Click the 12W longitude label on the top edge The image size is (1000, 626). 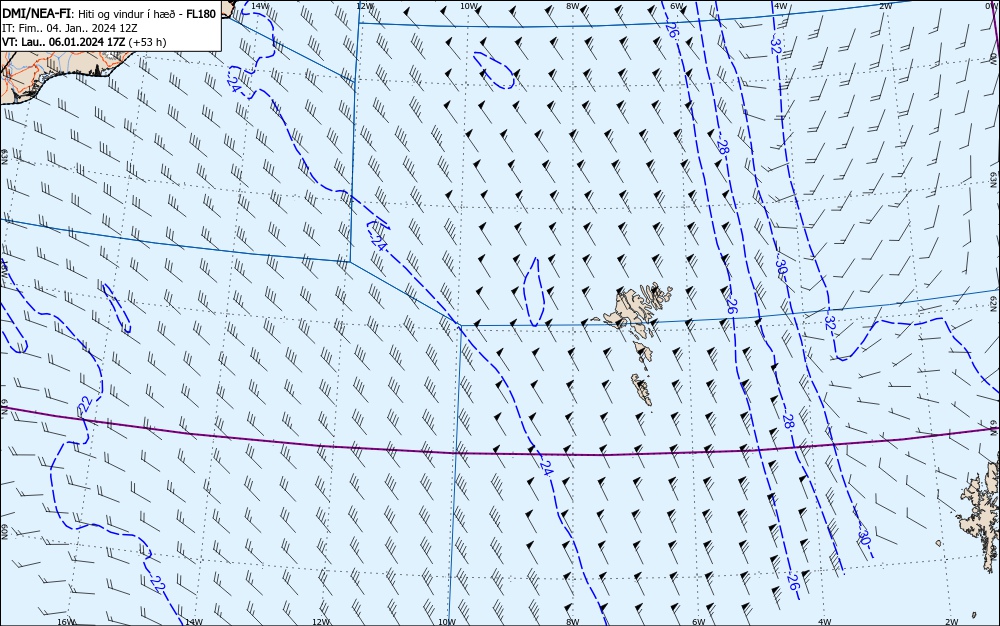pyautogui.click(x=365, y=6)
